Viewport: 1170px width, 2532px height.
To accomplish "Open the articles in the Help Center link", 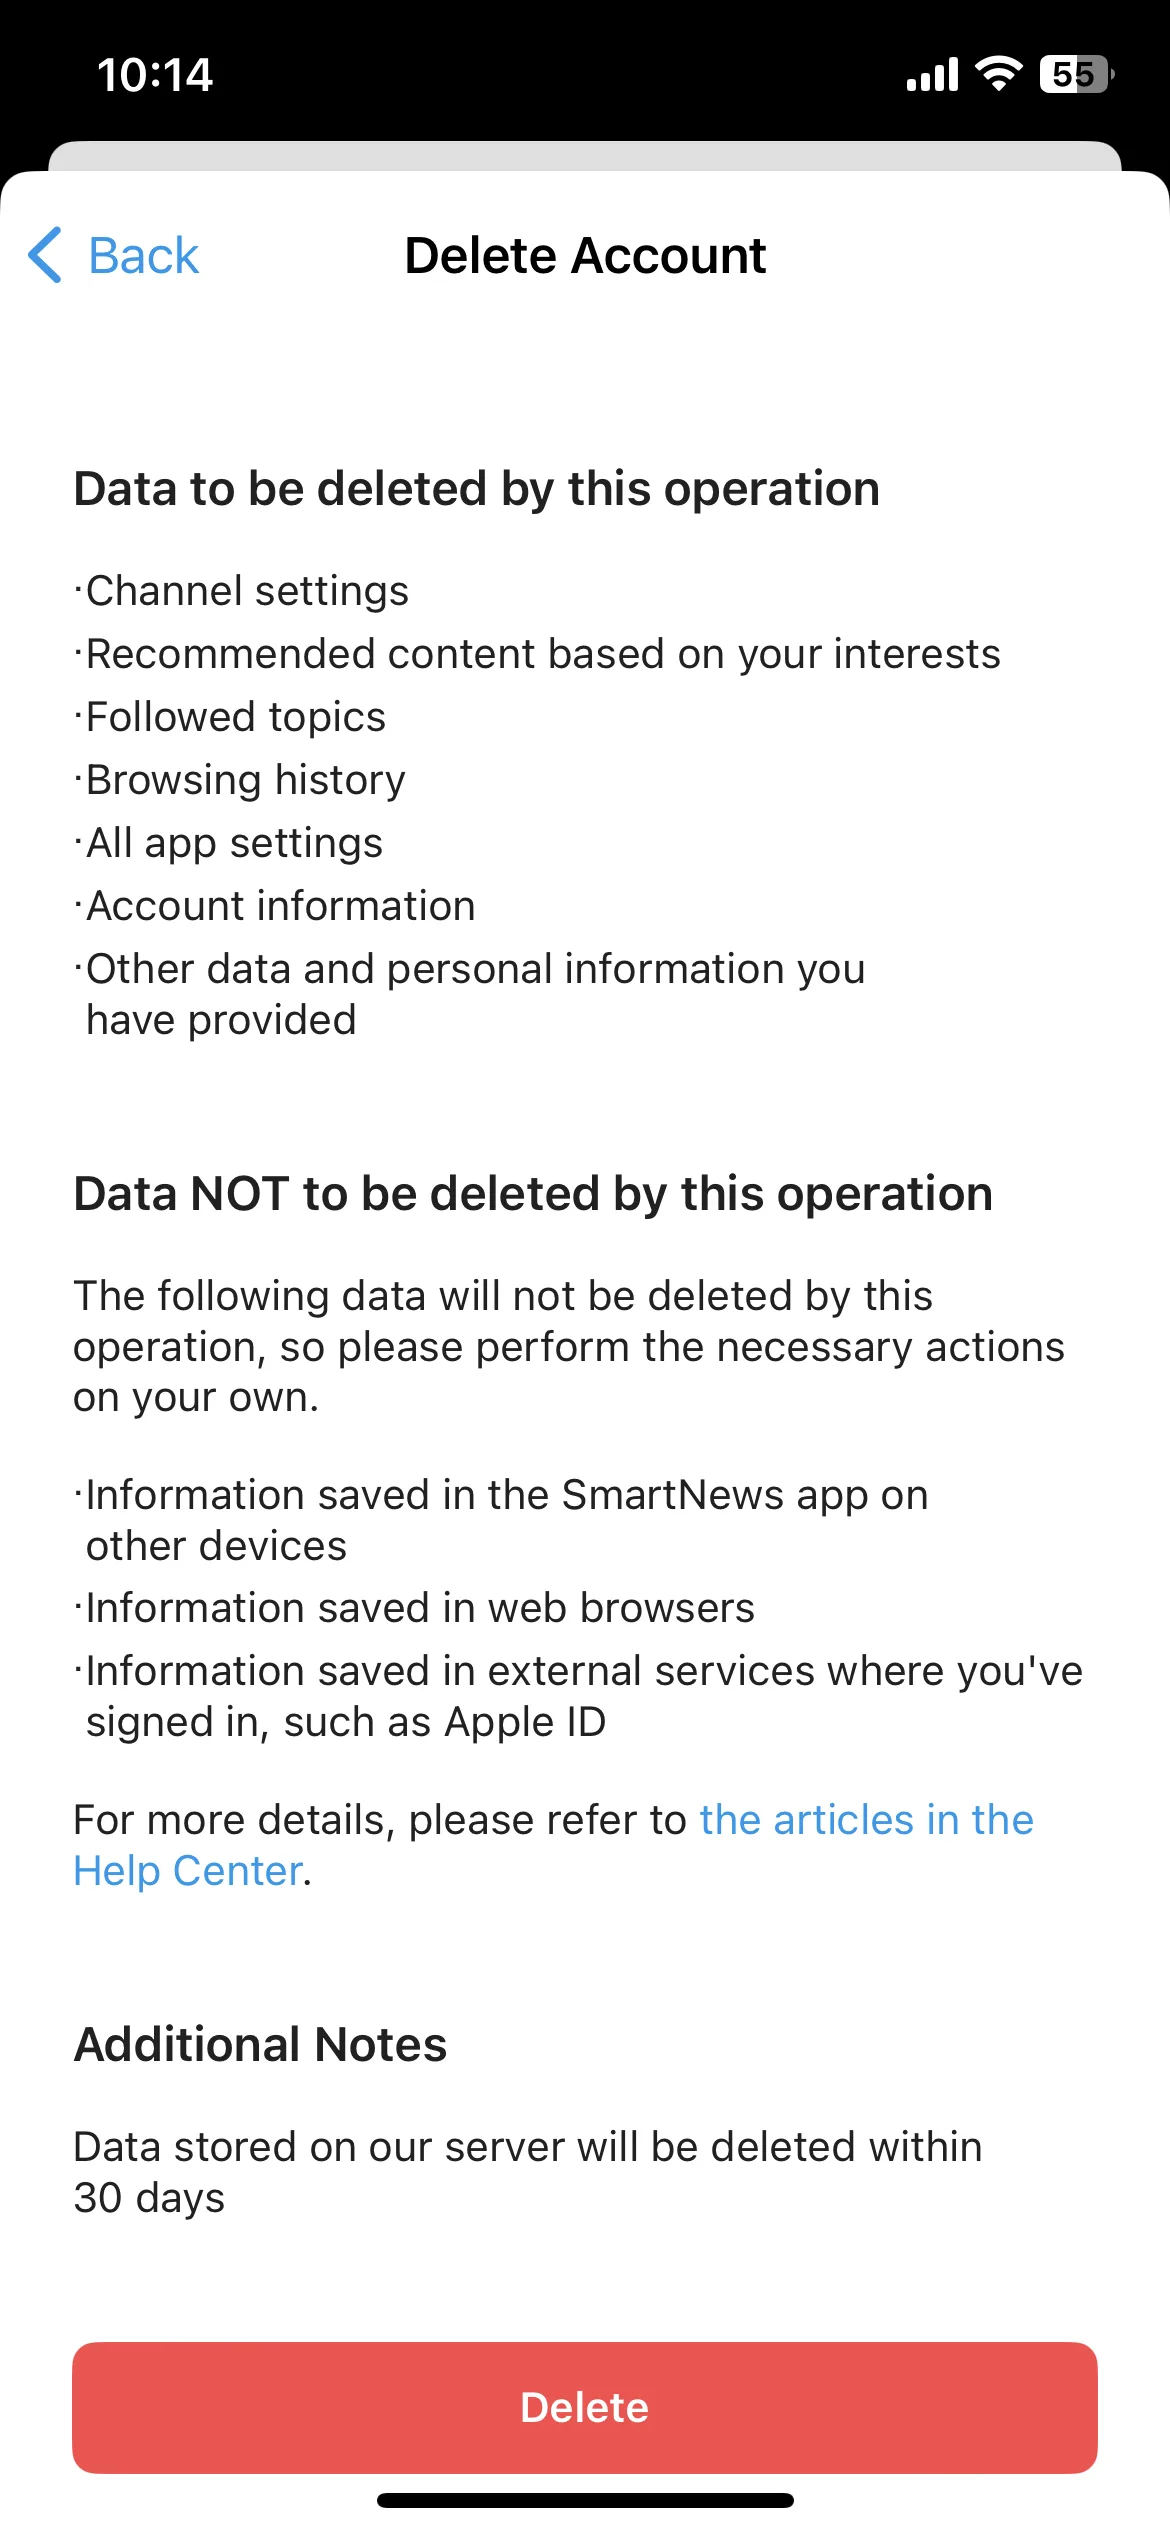I will (x=553, y=1845).
